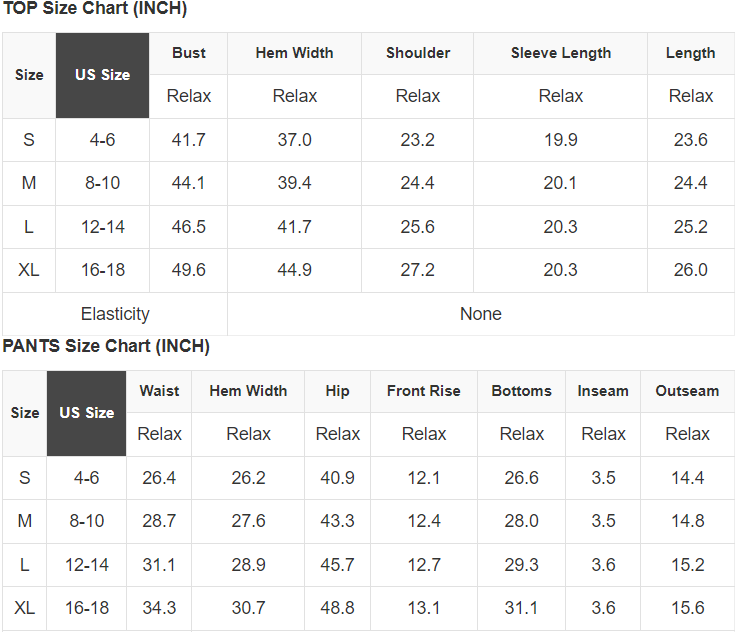
Task: Click the Shoulder column header
Action: tap(418, 53)
